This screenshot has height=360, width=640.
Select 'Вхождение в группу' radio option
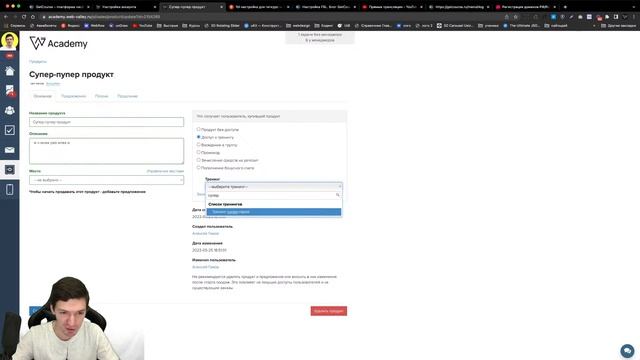tap(199, 144)
